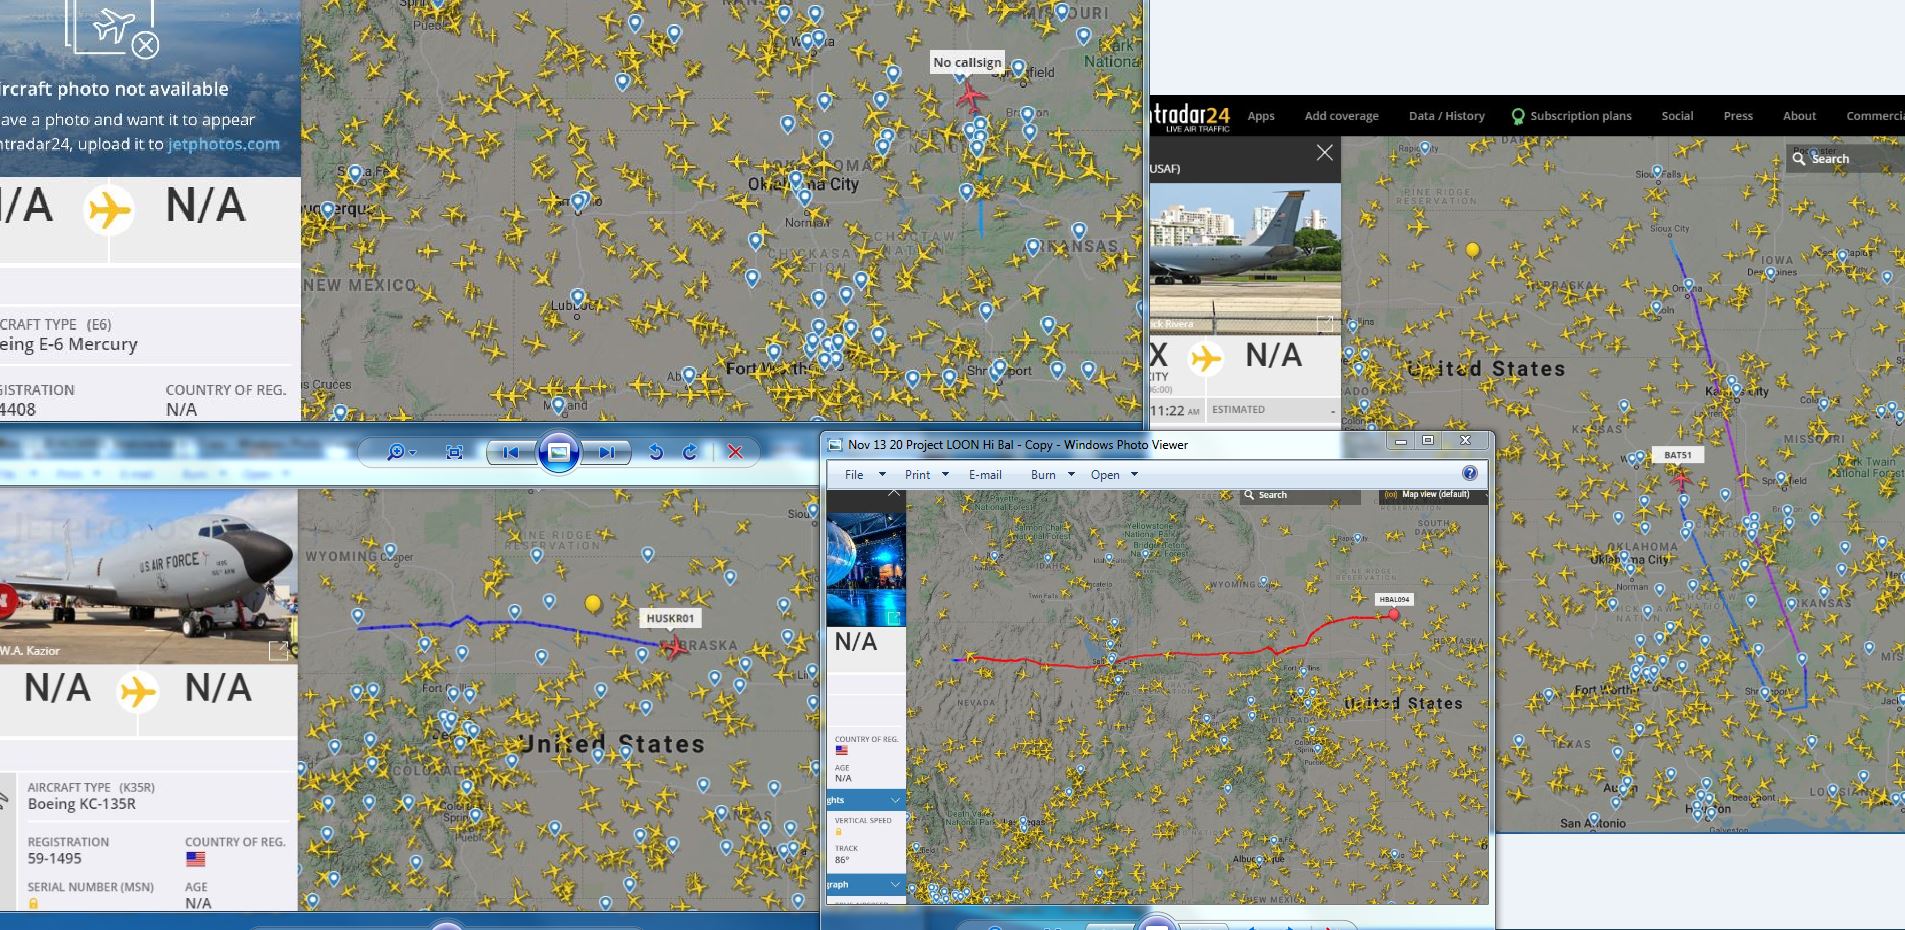Screen dimensions: 1905x930
Task: Click green Subscription plans ribbon icon
Action: [x=1518, y=117]
